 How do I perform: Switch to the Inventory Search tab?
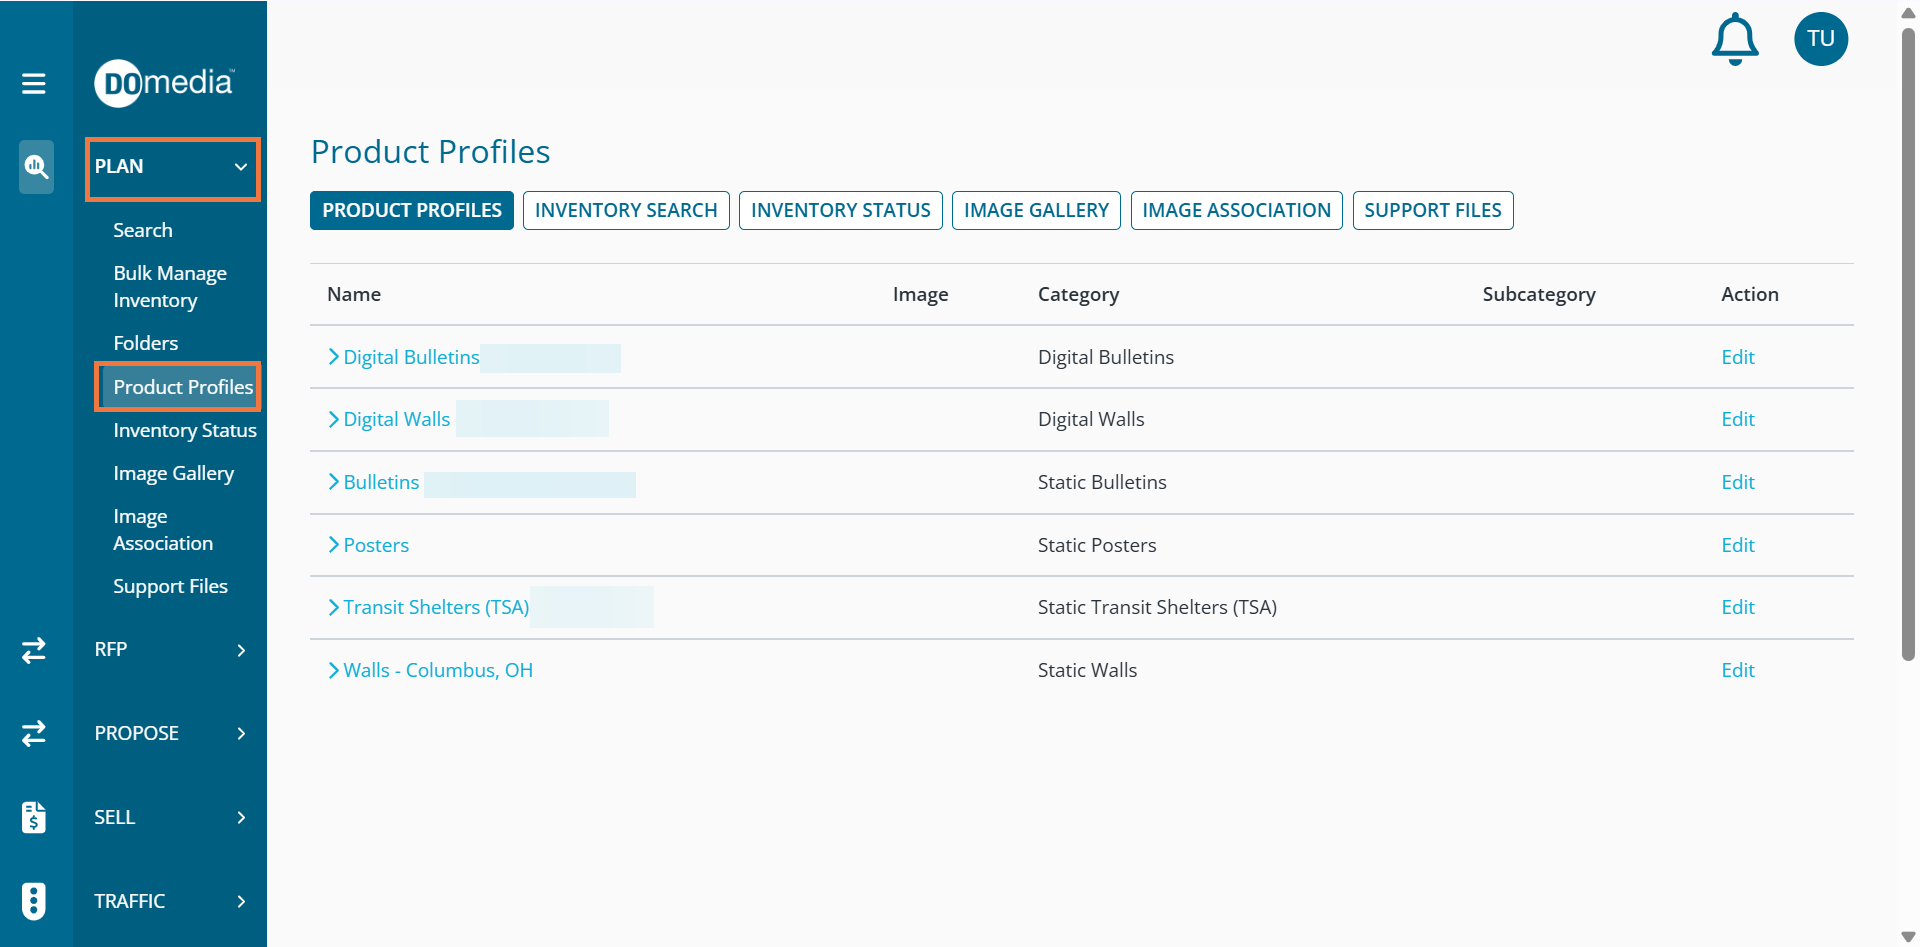point(626,211)
